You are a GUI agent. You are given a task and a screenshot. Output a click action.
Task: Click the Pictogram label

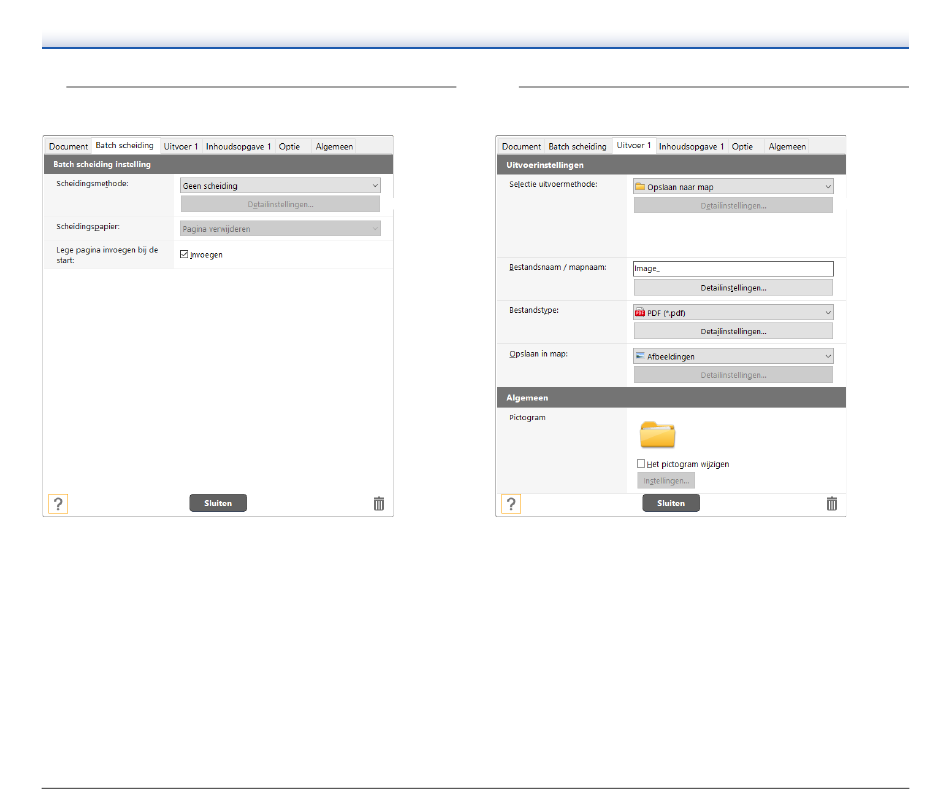(x=527, y=418)
